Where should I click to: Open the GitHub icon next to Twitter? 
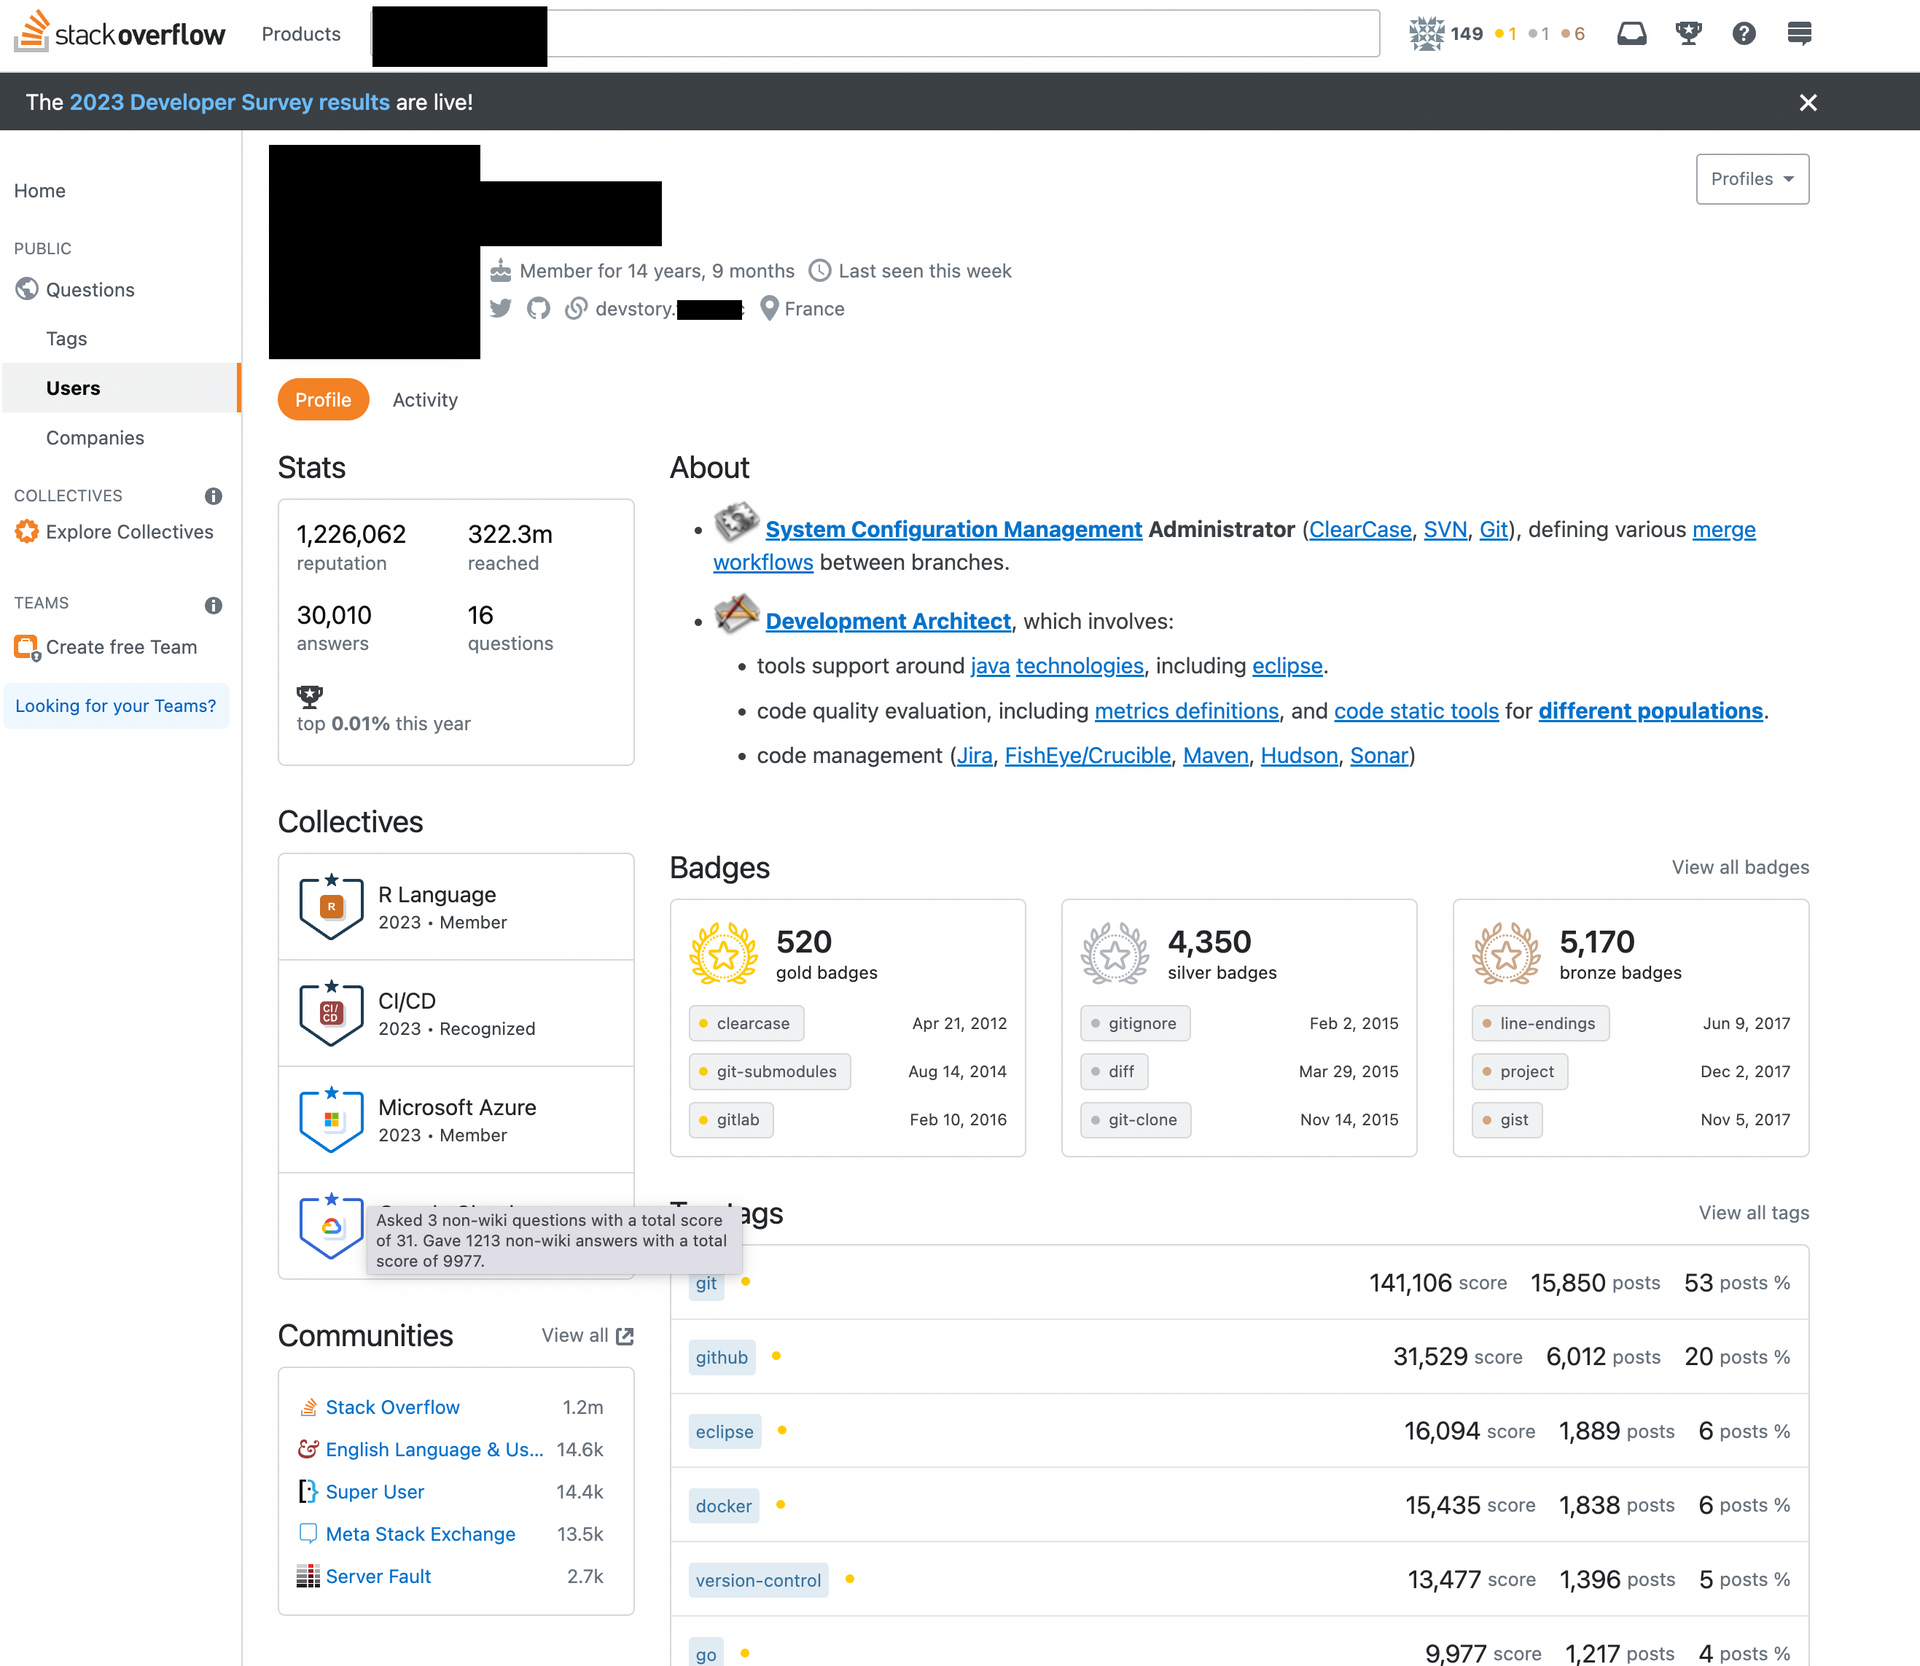click(538, 308)
